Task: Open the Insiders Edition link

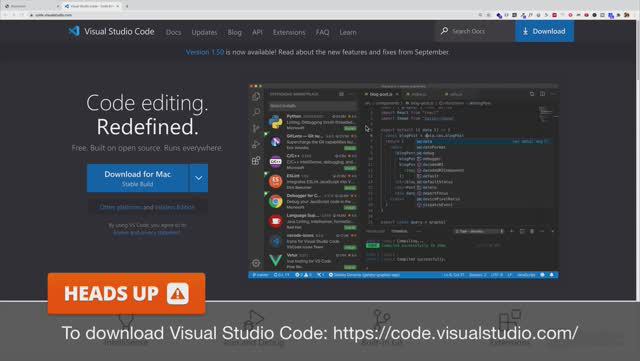Action: pyautogui.click(x=175, y=207)
